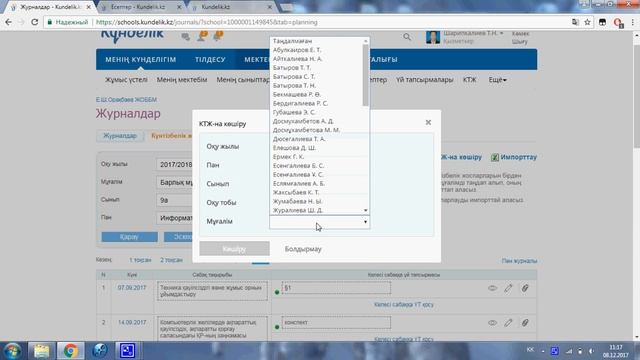Go back with the browser back arrow
This screenshot has width=640, height=360.
9,22
